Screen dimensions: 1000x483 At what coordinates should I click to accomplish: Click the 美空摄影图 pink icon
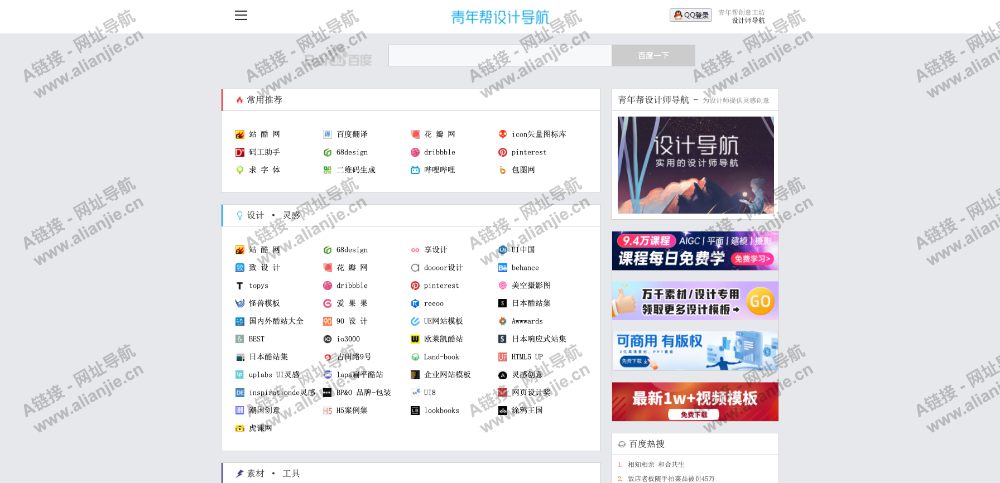click(503, 286)
